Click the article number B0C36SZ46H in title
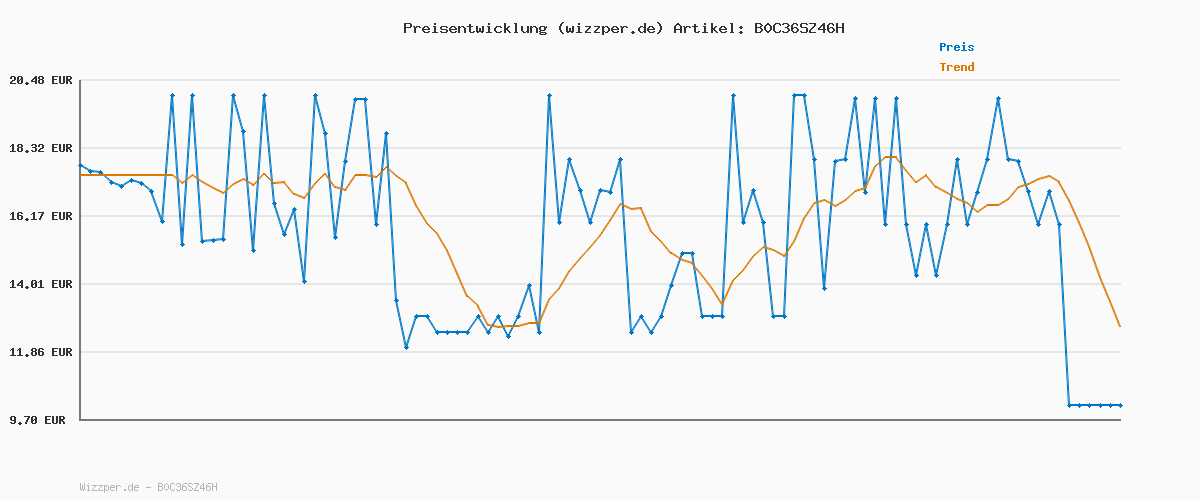The height and width of the screenshot is (500, 1200). [798, 28]
